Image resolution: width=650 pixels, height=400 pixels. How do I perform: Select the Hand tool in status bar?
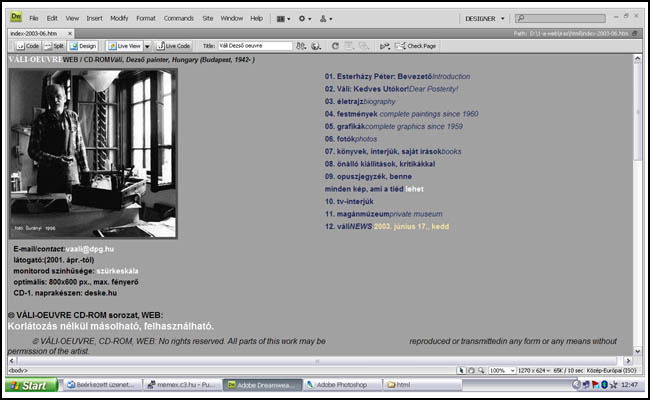click(x=471, y=371)
